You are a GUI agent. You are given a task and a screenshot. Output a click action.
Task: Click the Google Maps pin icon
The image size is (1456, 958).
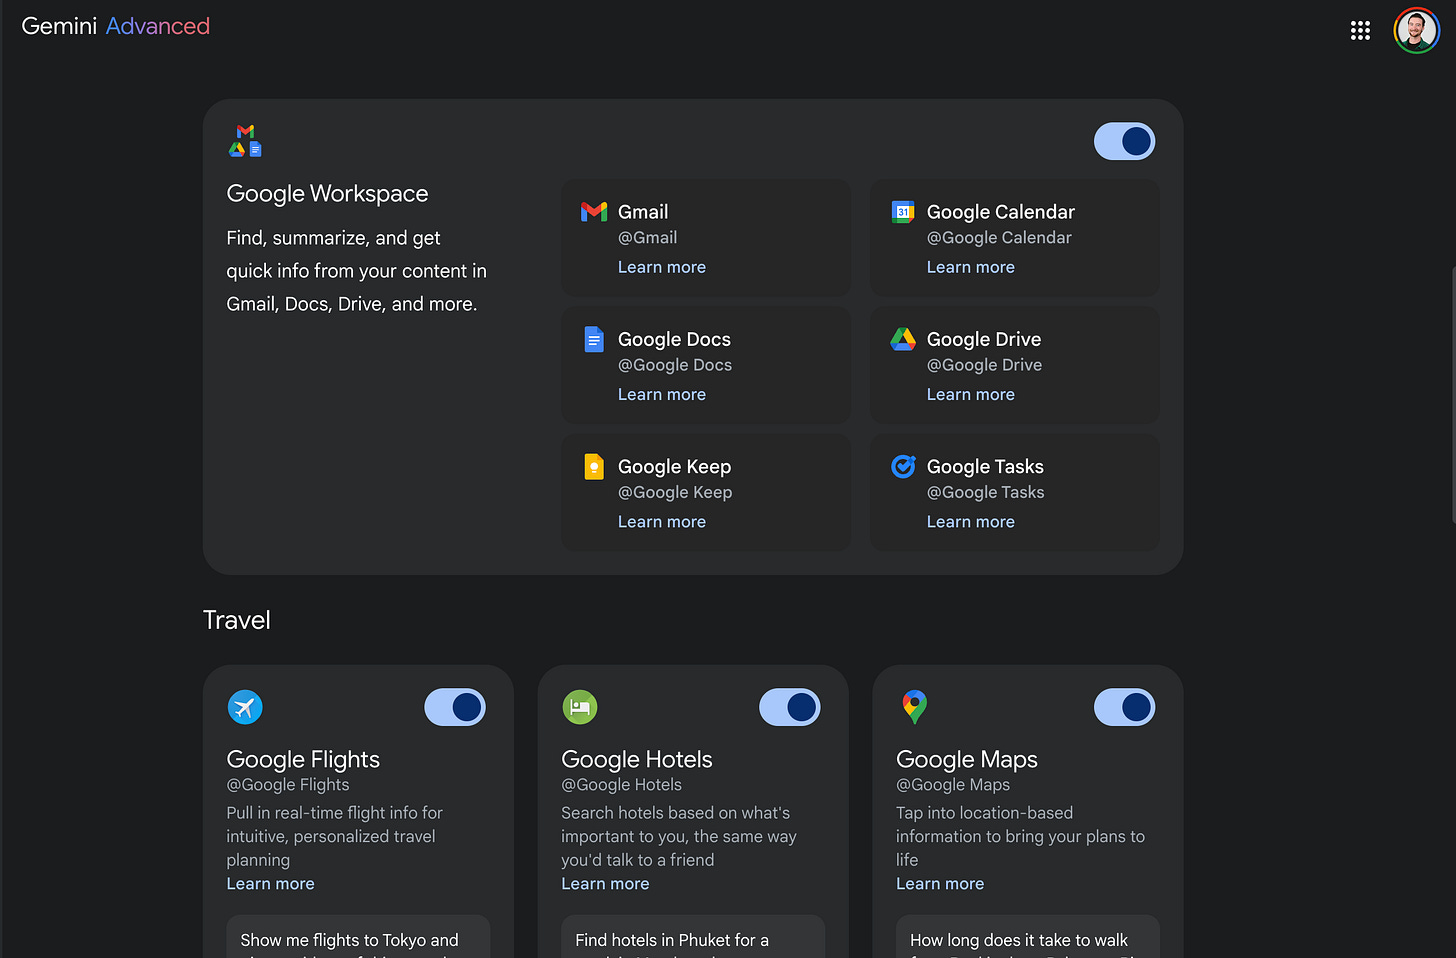click(x=914, y=707)
